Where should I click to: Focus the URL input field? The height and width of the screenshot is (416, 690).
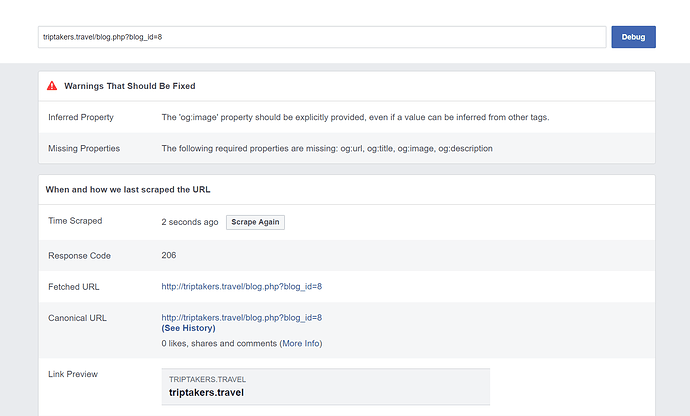[322, 37]
